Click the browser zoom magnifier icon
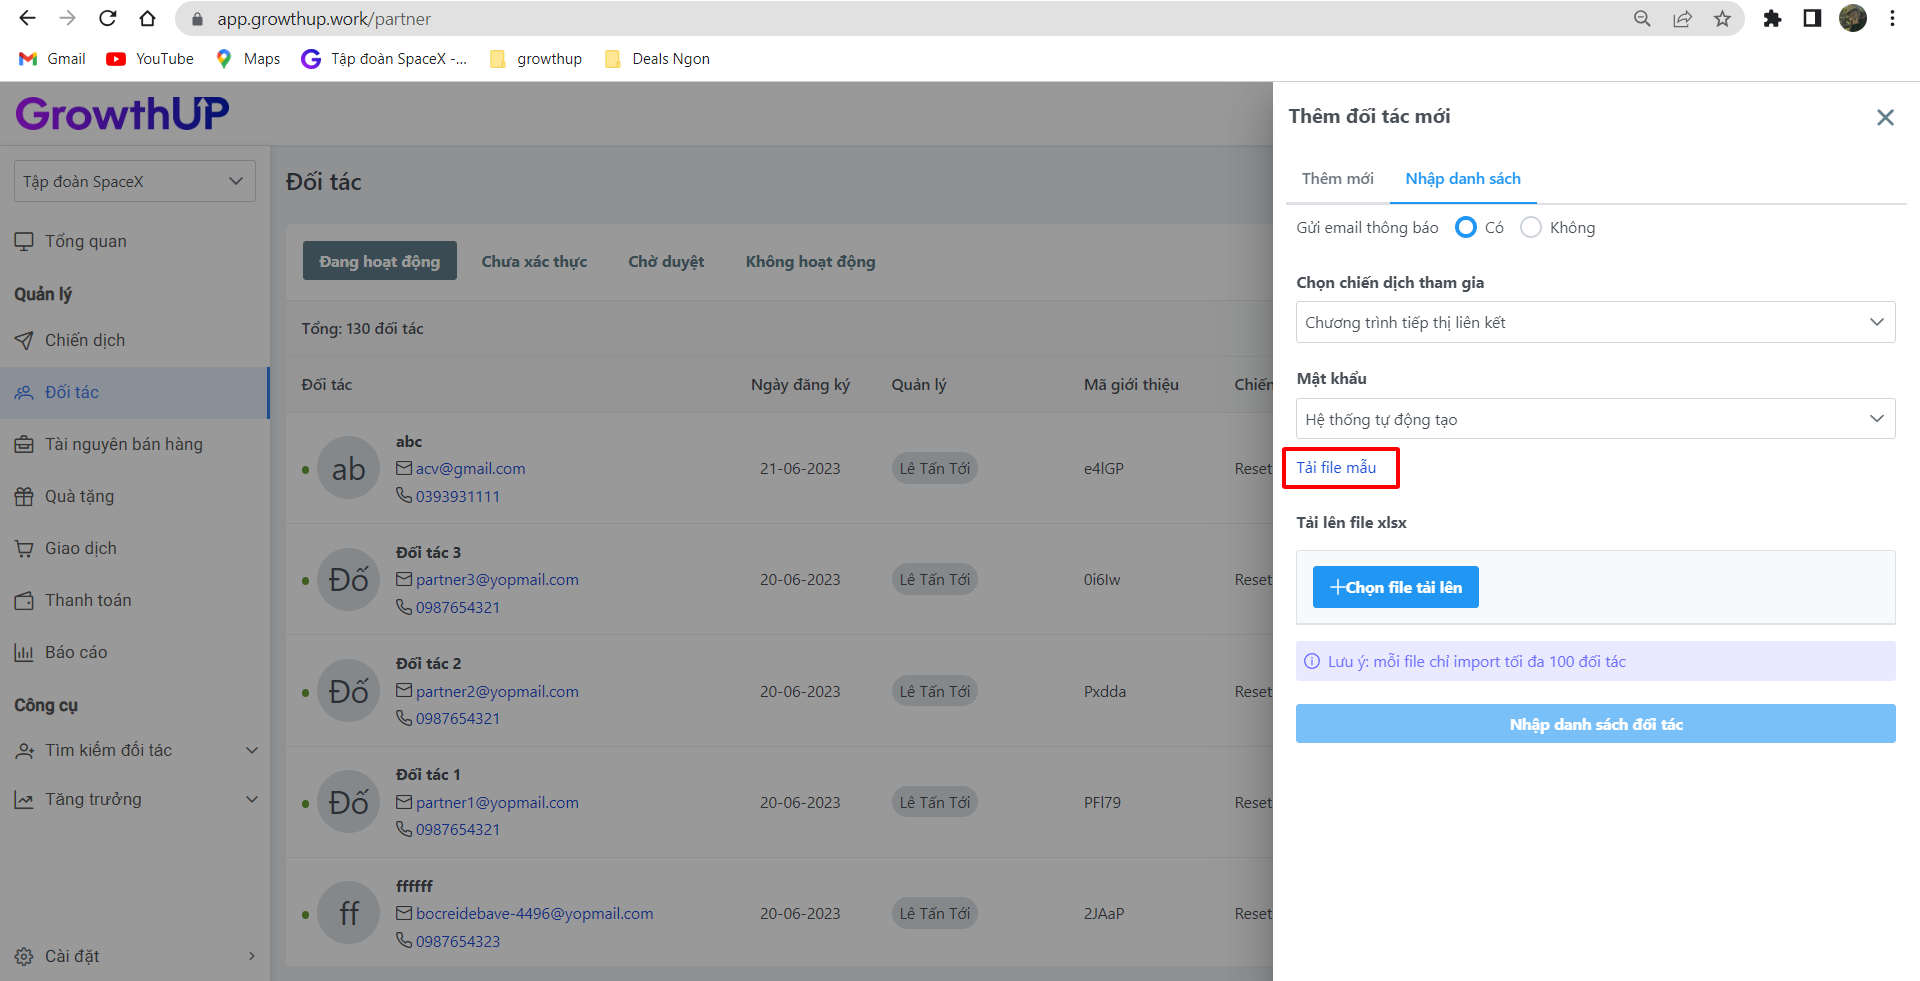Viewport: 1920px width, 981px height. tap(1642, 19)
